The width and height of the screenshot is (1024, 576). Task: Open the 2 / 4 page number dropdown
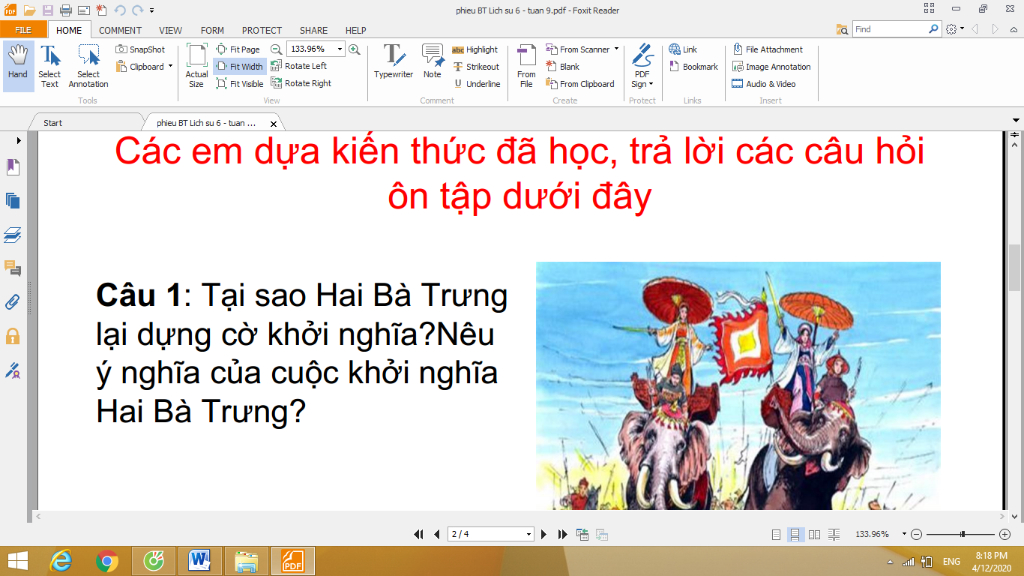(528, 534)
